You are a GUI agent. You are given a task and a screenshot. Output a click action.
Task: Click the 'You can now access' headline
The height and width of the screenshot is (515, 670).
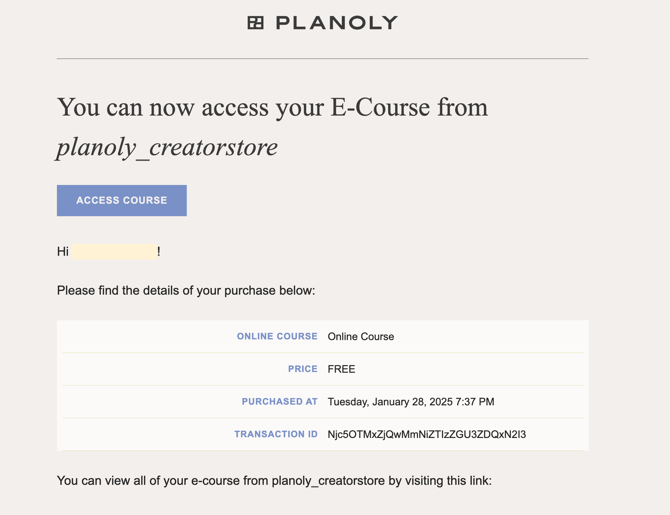pyautogui.click(x=190, y=107)
